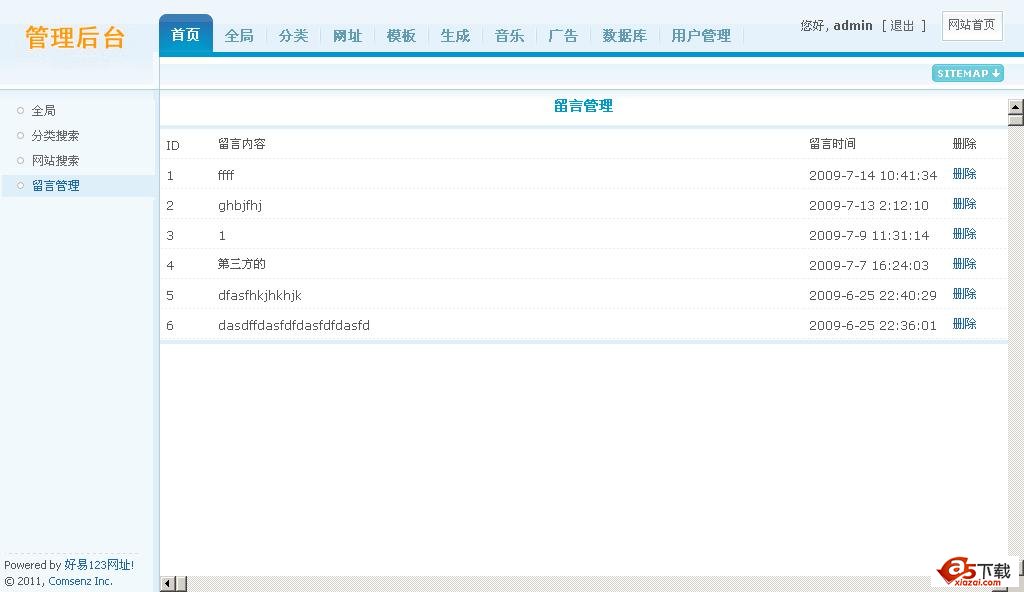Select the 模板 tab
Screen dimensions: 1024x592
tap(401, 36)
